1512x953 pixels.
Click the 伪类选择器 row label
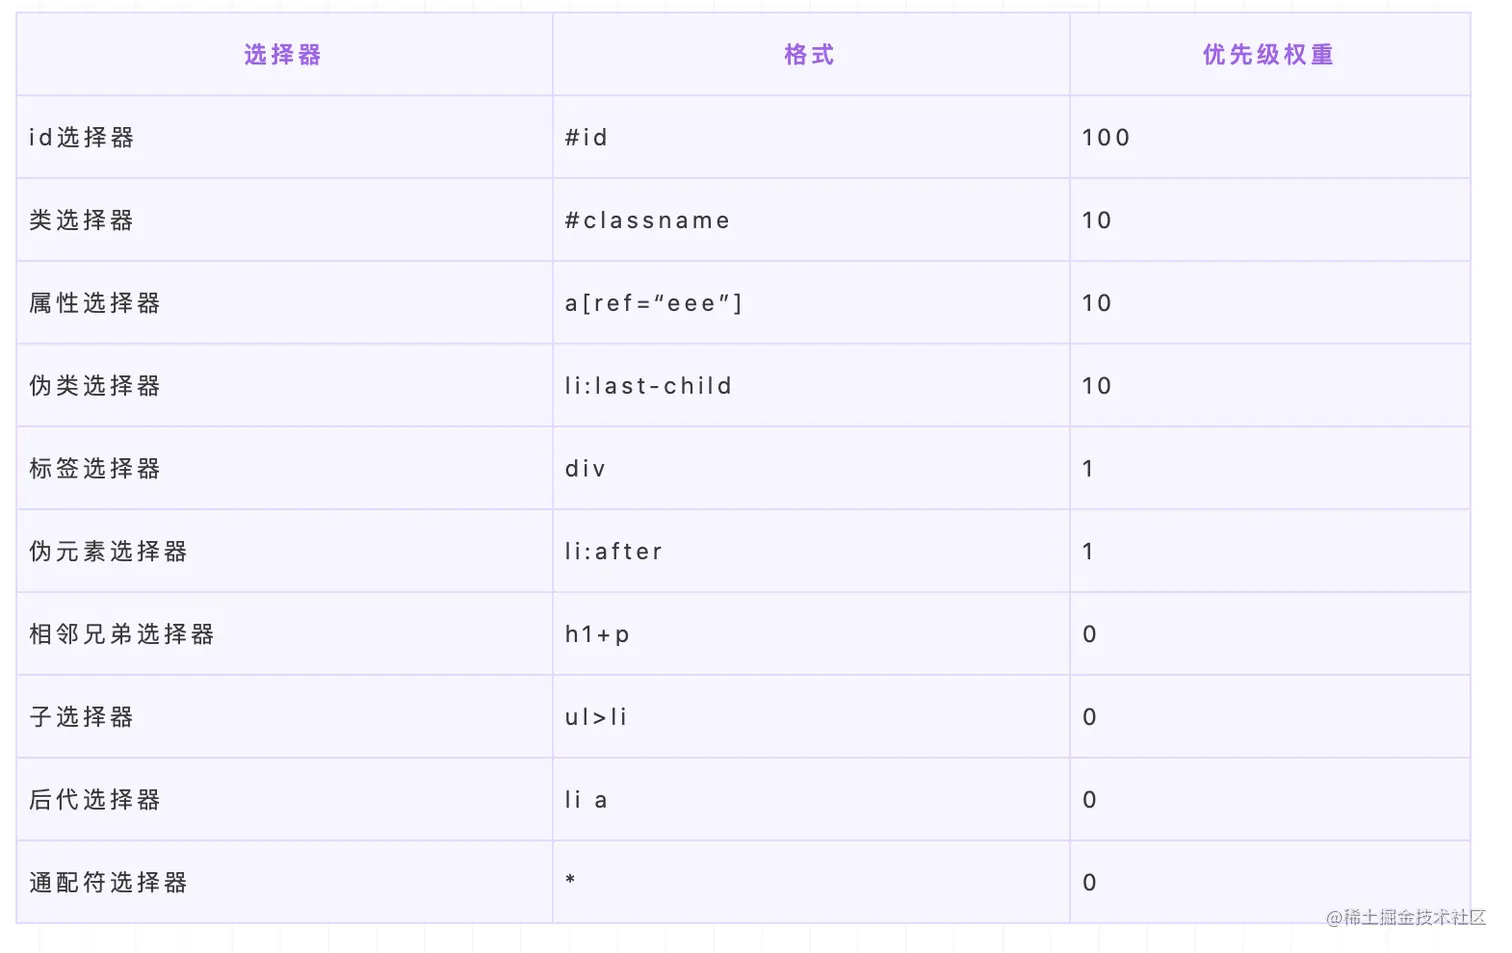(x=94, y=386)
